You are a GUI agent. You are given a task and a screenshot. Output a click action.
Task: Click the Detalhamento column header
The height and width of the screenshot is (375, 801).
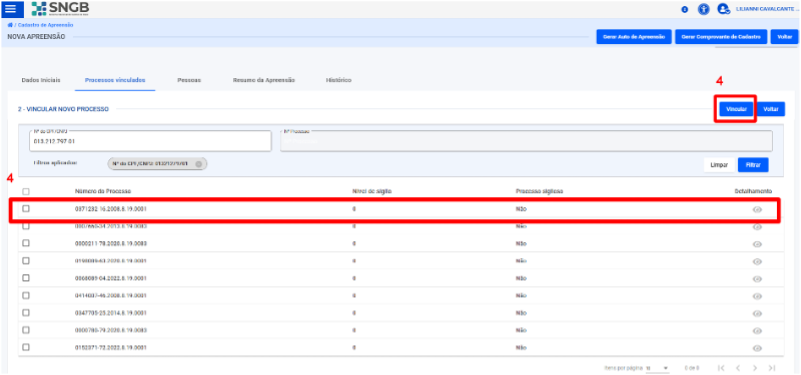[753, 191]
